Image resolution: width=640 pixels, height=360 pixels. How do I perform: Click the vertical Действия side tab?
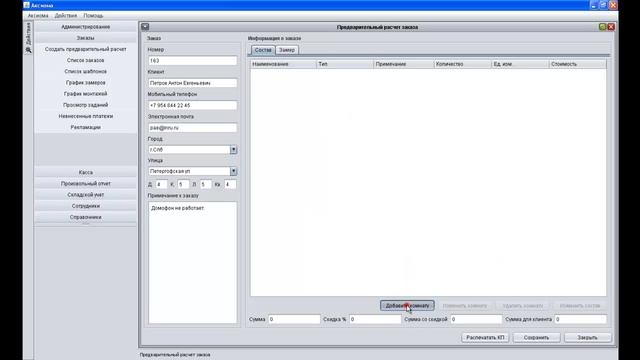tap(28, 33)
